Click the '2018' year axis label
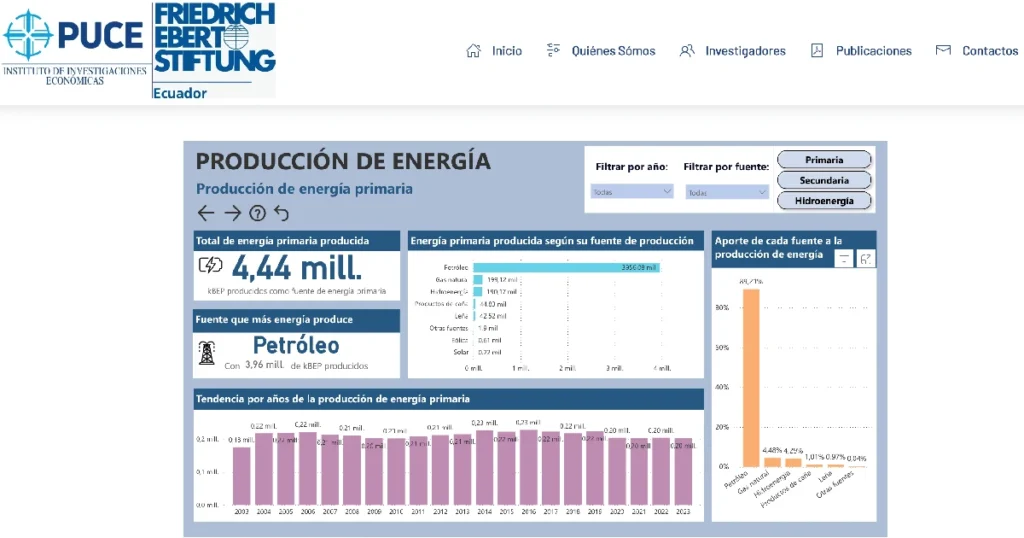Viewport: 1024px width, 538px height. point(573,512)
